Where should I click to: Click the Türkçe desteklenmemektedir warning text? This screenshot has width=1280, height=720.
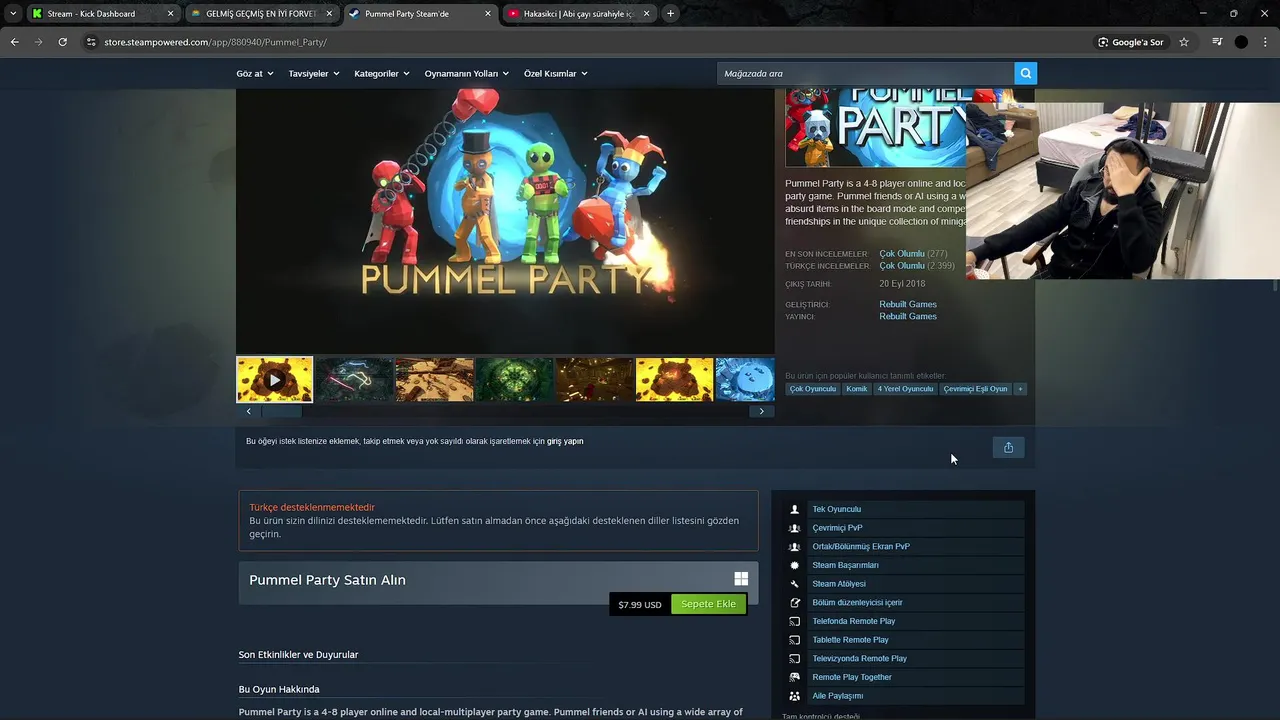(312, 507)
